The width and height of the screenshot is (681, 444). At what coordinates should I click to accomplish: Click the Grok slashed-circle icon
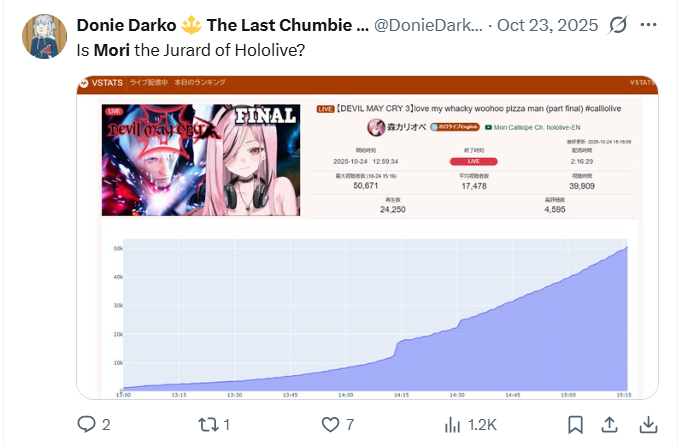pyautogui.click(x=618, y=25)
